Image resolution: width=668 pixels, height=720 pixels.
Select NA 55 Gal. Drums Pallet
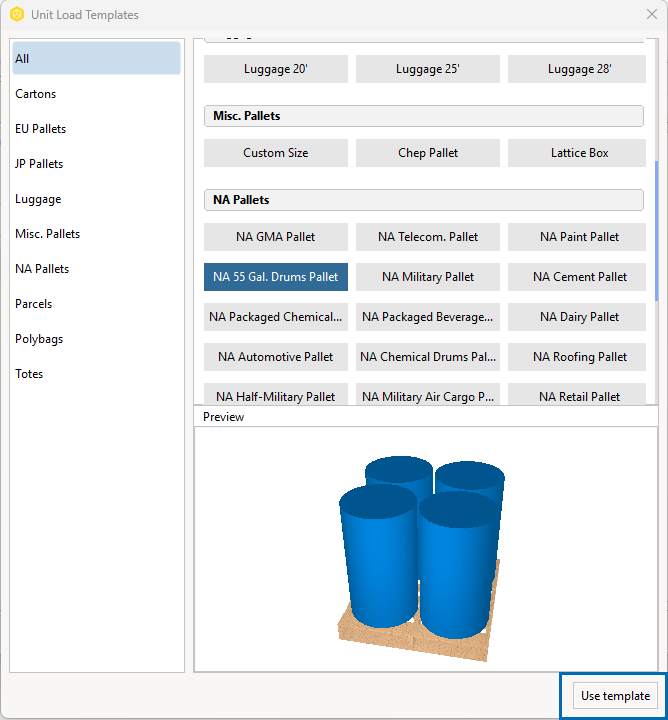(276, 277)
